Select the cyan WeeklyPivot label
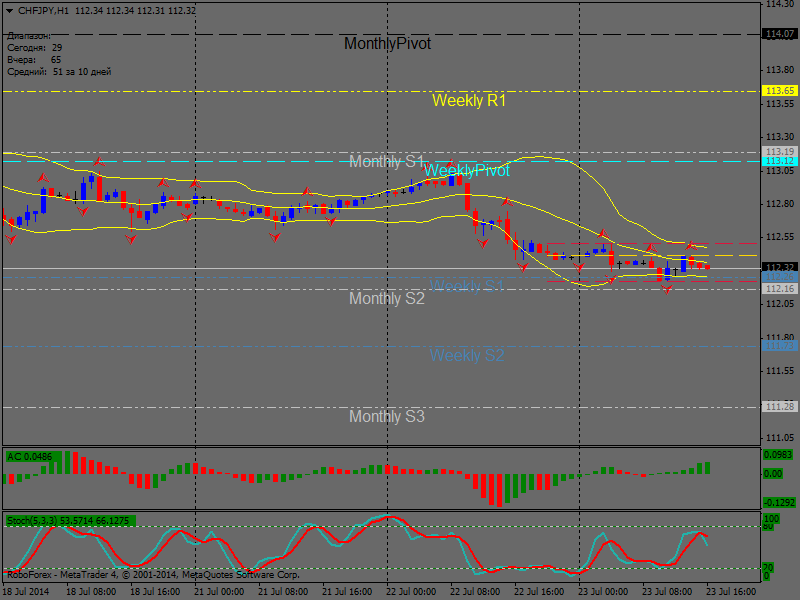 (x=467, y=171)
